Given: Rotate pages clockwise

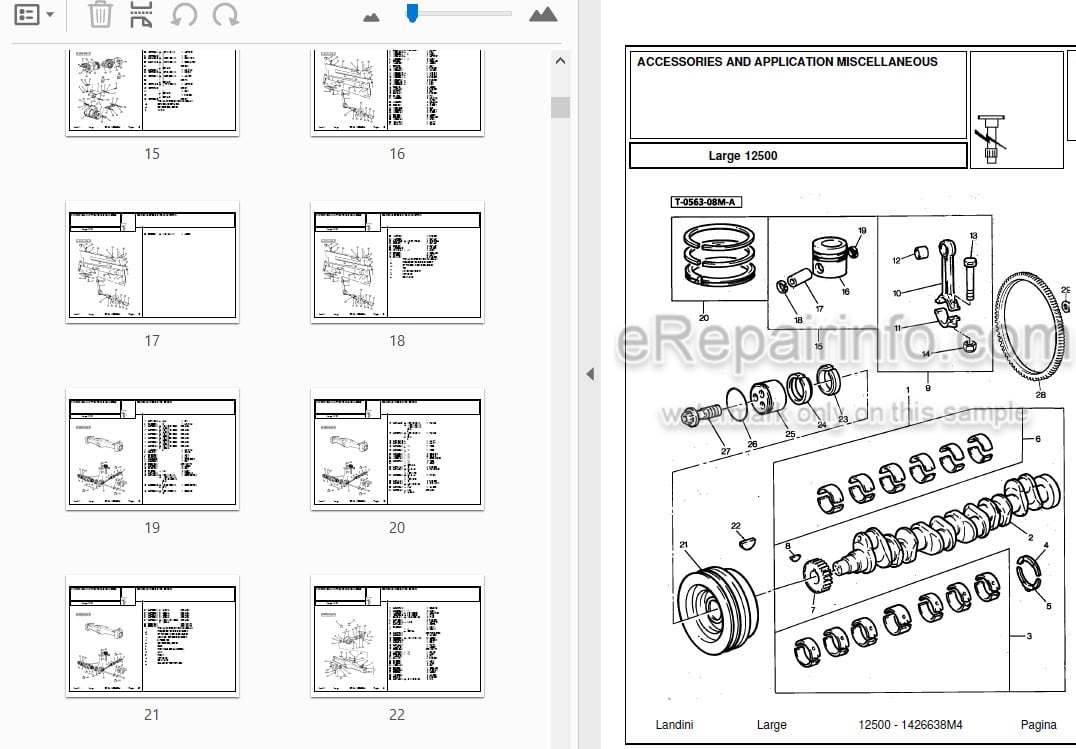Looking at the screenshot, I should pos(225,14).
